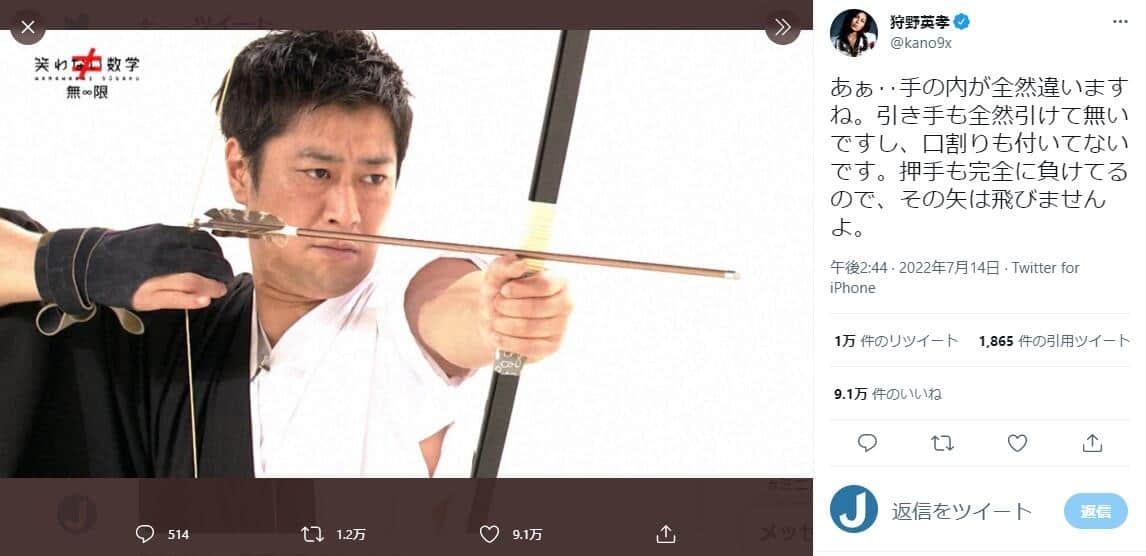Image resolution: width=1146 pixels, height=556 pixels.
Task: Click reply bubble icon in tweet panel
Action: [x=867, y=442]
